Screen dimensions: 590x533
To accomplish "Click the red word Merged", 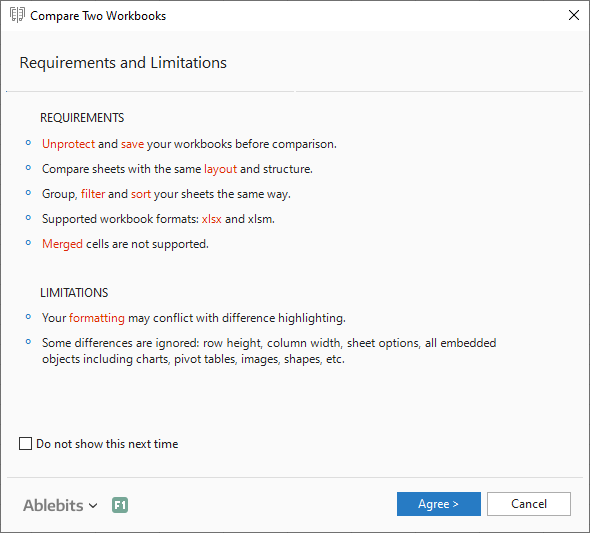I will [62, 244].
